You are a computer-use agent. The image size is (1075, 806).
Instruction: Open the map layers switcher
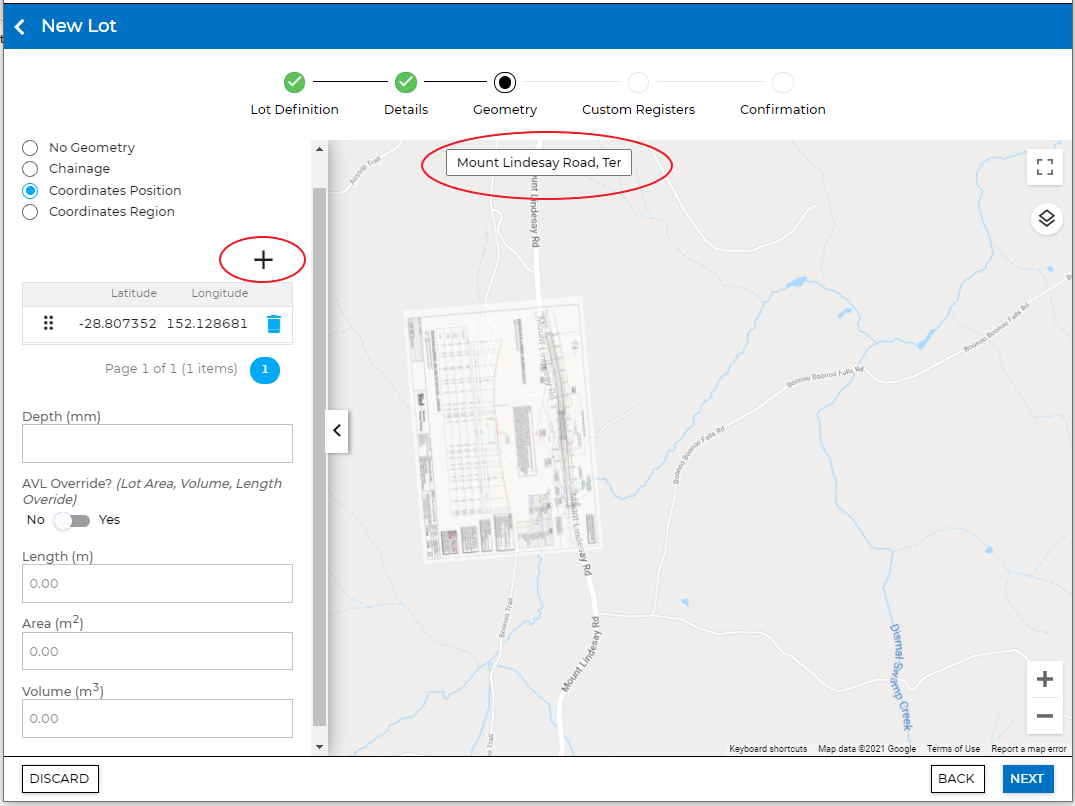(1045, 218)
